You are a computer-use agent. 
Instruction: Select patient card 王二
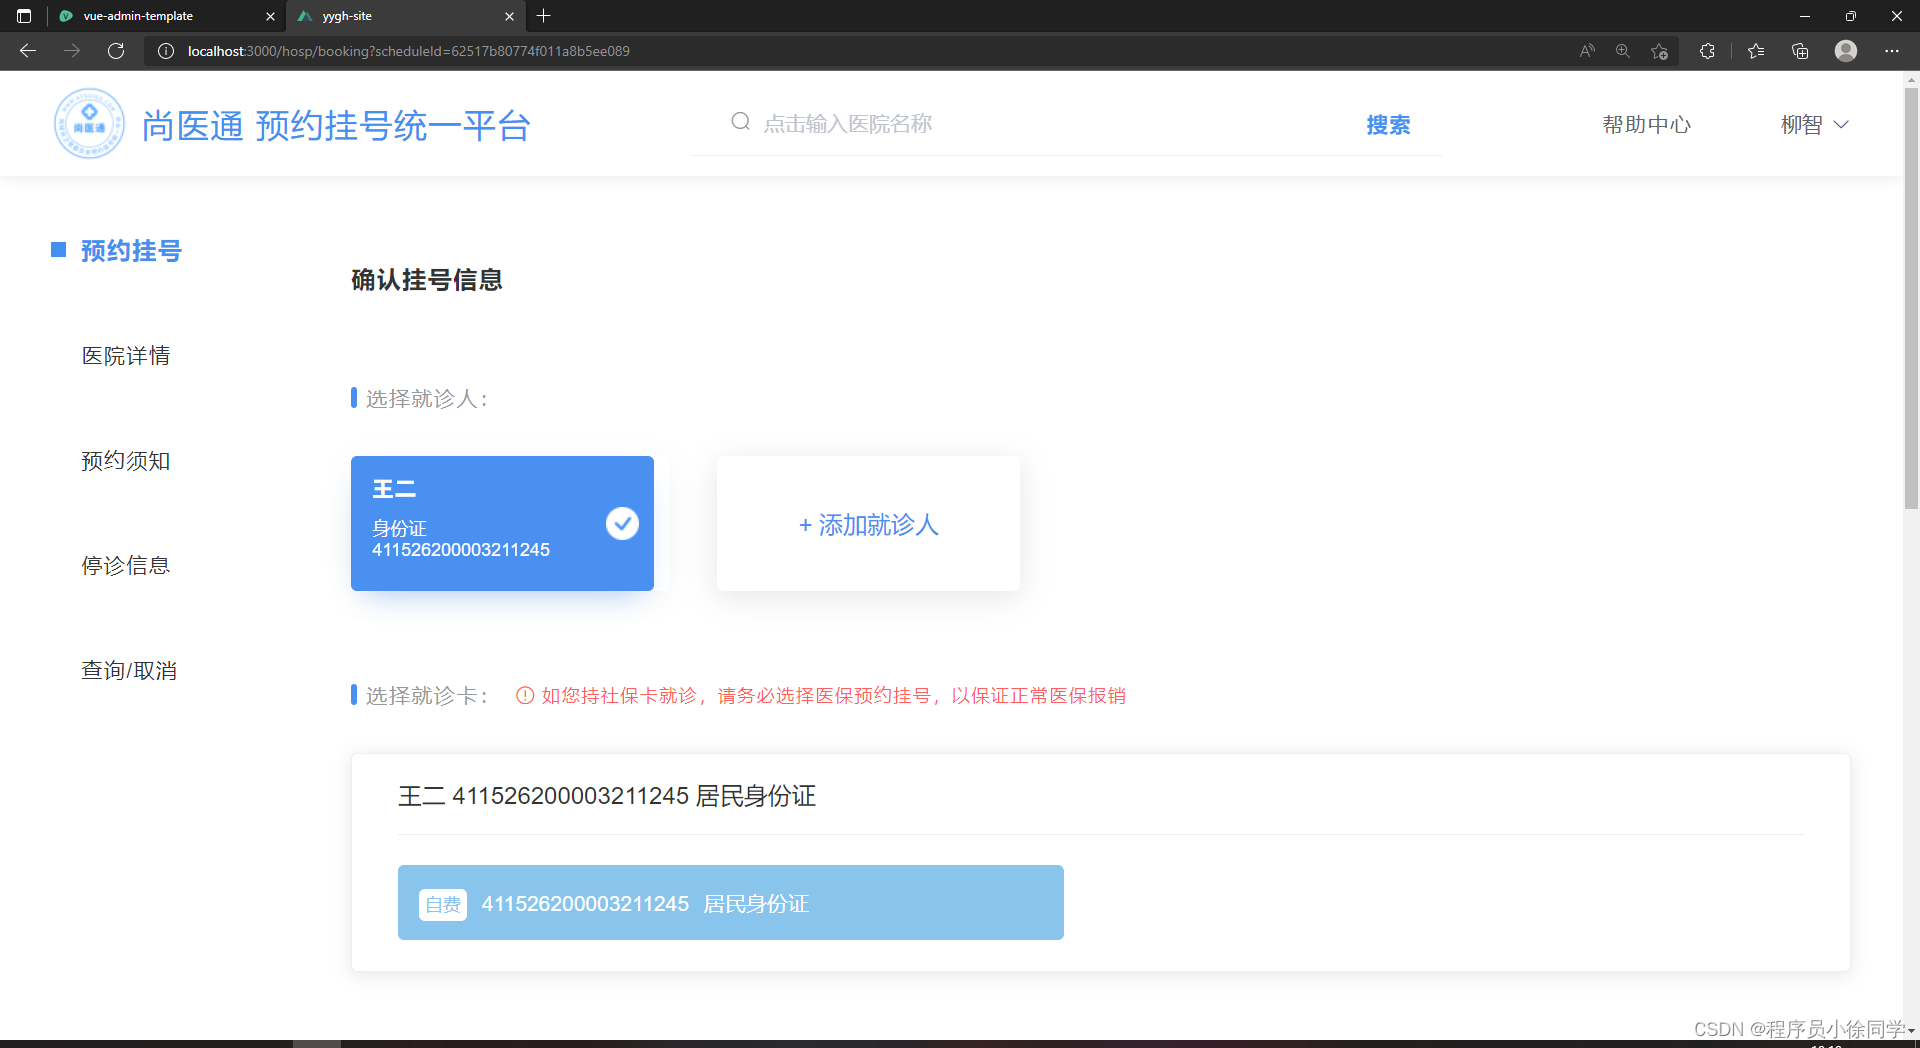click(502, 523)
